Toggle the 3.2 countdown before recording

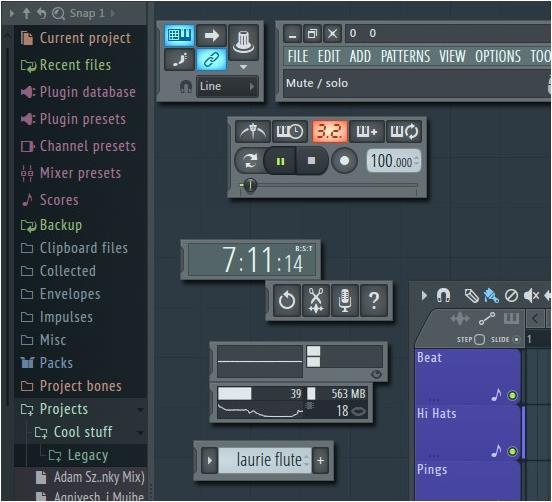330,132
